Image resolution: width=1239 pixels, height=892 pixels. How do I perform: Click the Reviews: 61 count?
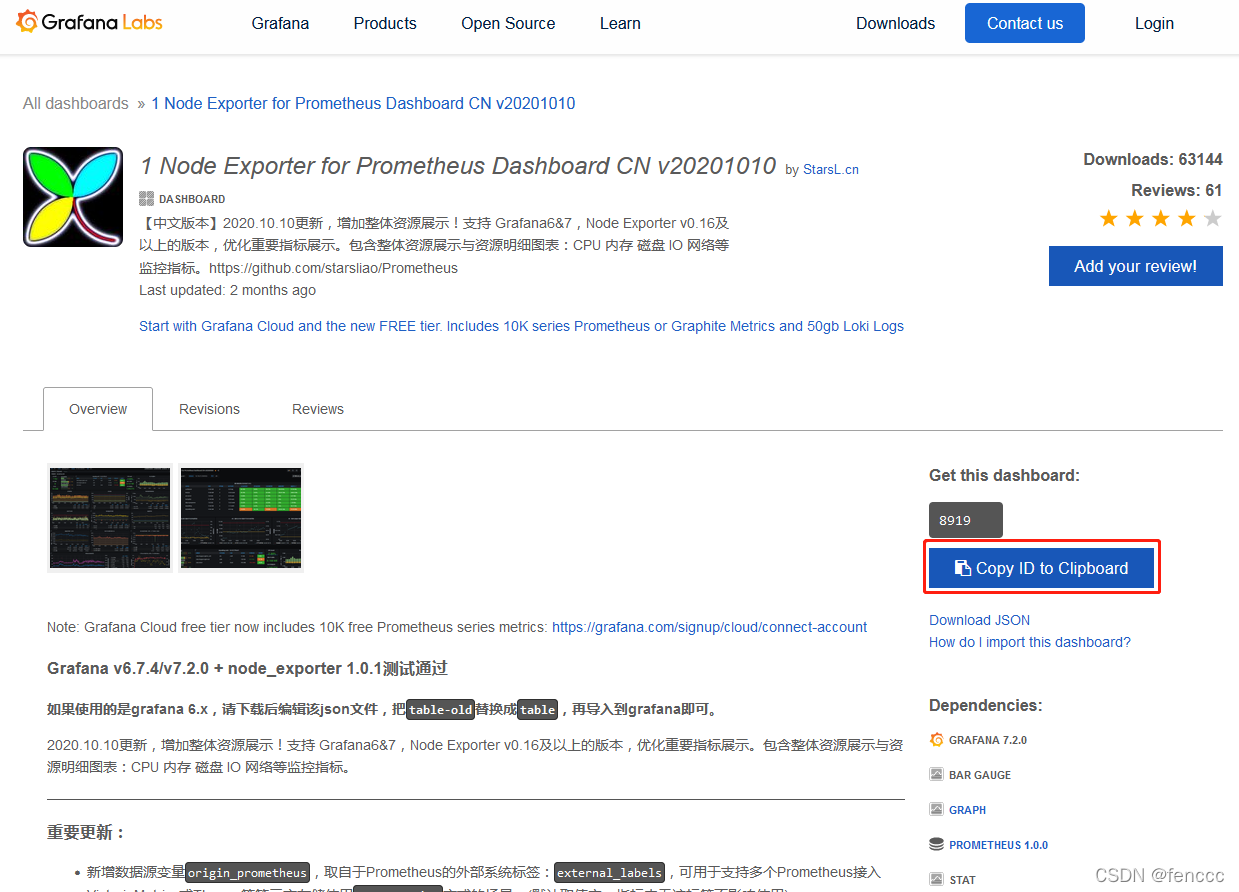[1177, 190]
